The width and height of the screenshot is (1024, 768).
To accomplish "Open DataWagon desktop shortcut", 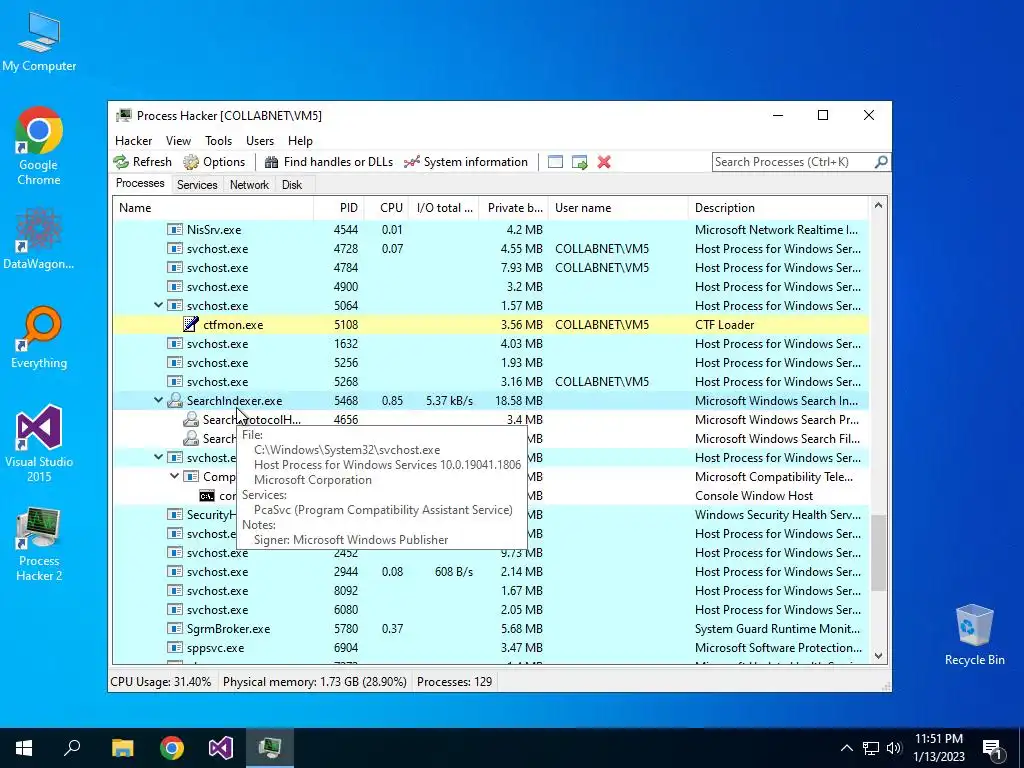I will [39, 238].
